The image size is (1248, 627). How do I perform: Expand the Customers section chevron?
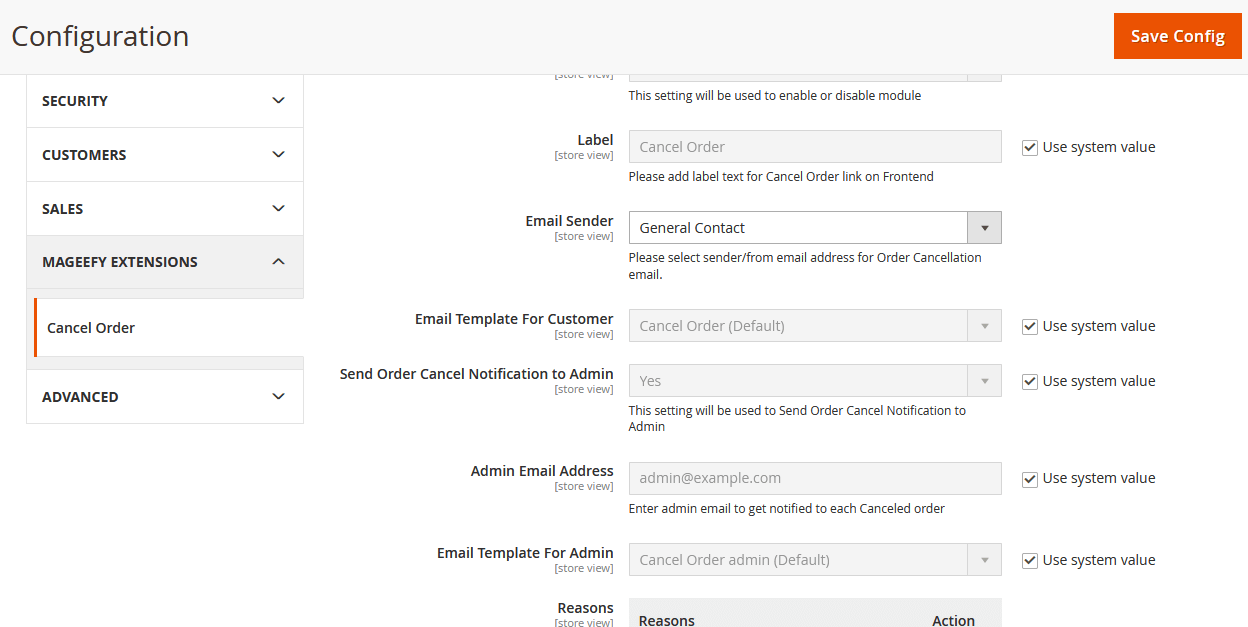pos(279,155)
